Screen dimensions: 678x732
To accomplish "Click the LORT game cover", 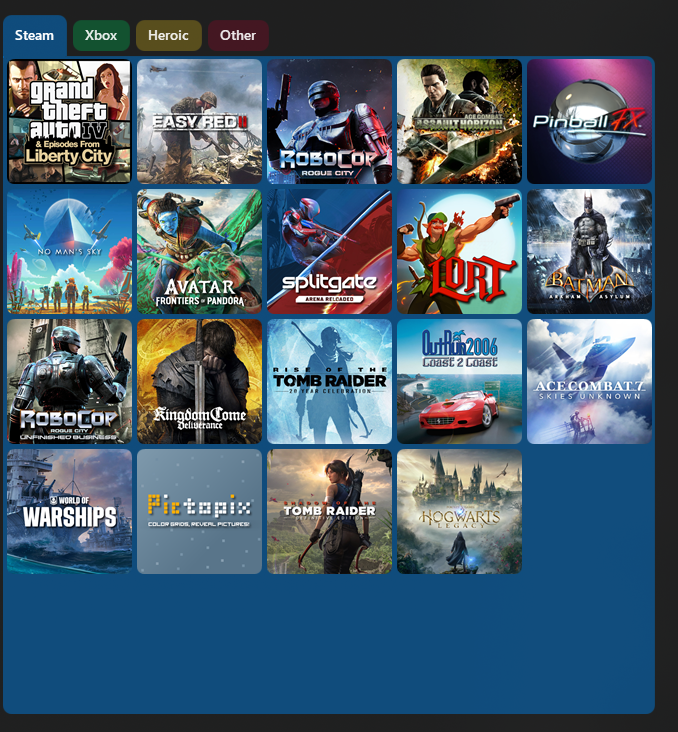I will [x=459, y=252].
